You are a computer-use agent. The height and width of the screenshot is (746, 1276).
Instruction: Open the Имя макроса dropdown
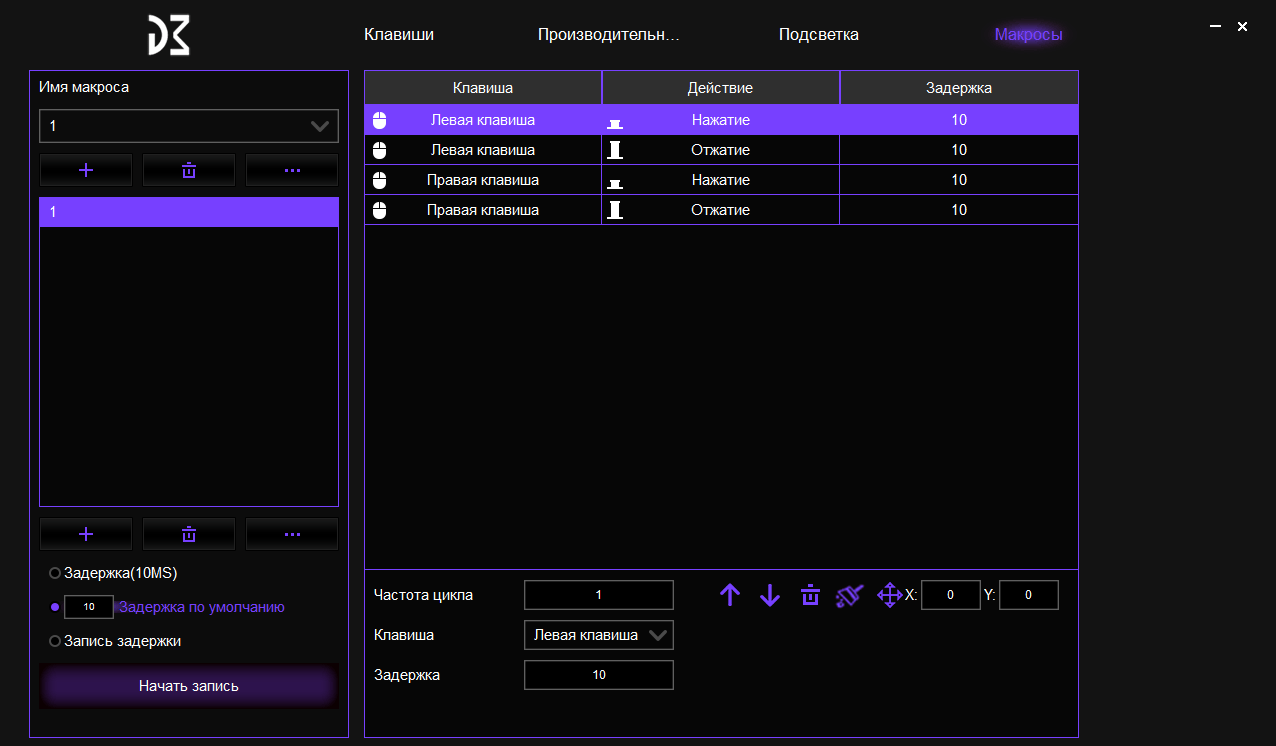click(x=189, y=126)
